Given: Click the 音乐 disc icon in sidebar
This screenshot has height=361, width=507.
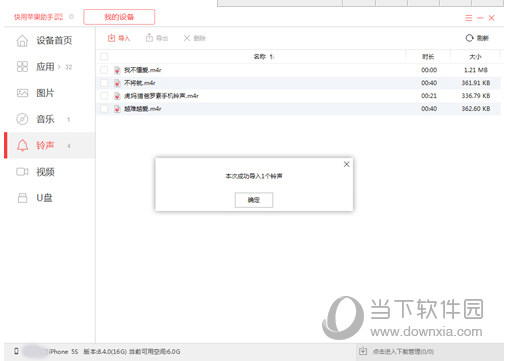Looking at the screenshot, I should [x=22, y=119].
